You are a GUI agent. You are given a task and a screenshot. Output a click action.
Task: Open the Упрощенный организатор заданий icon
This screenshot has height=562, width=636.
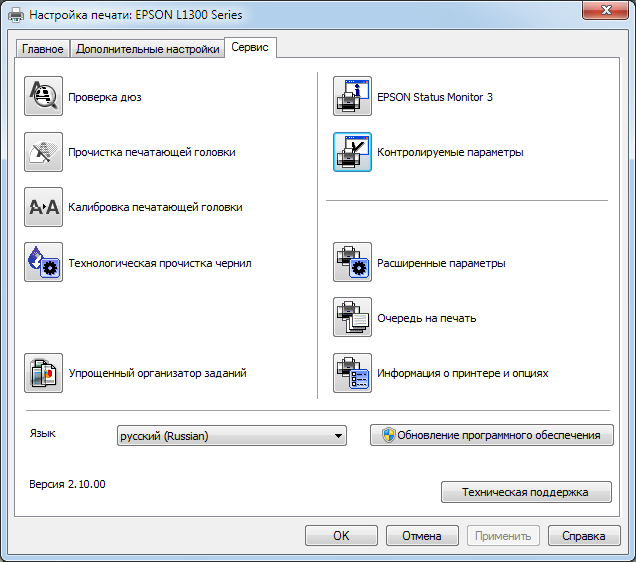[x=43, y=373]
